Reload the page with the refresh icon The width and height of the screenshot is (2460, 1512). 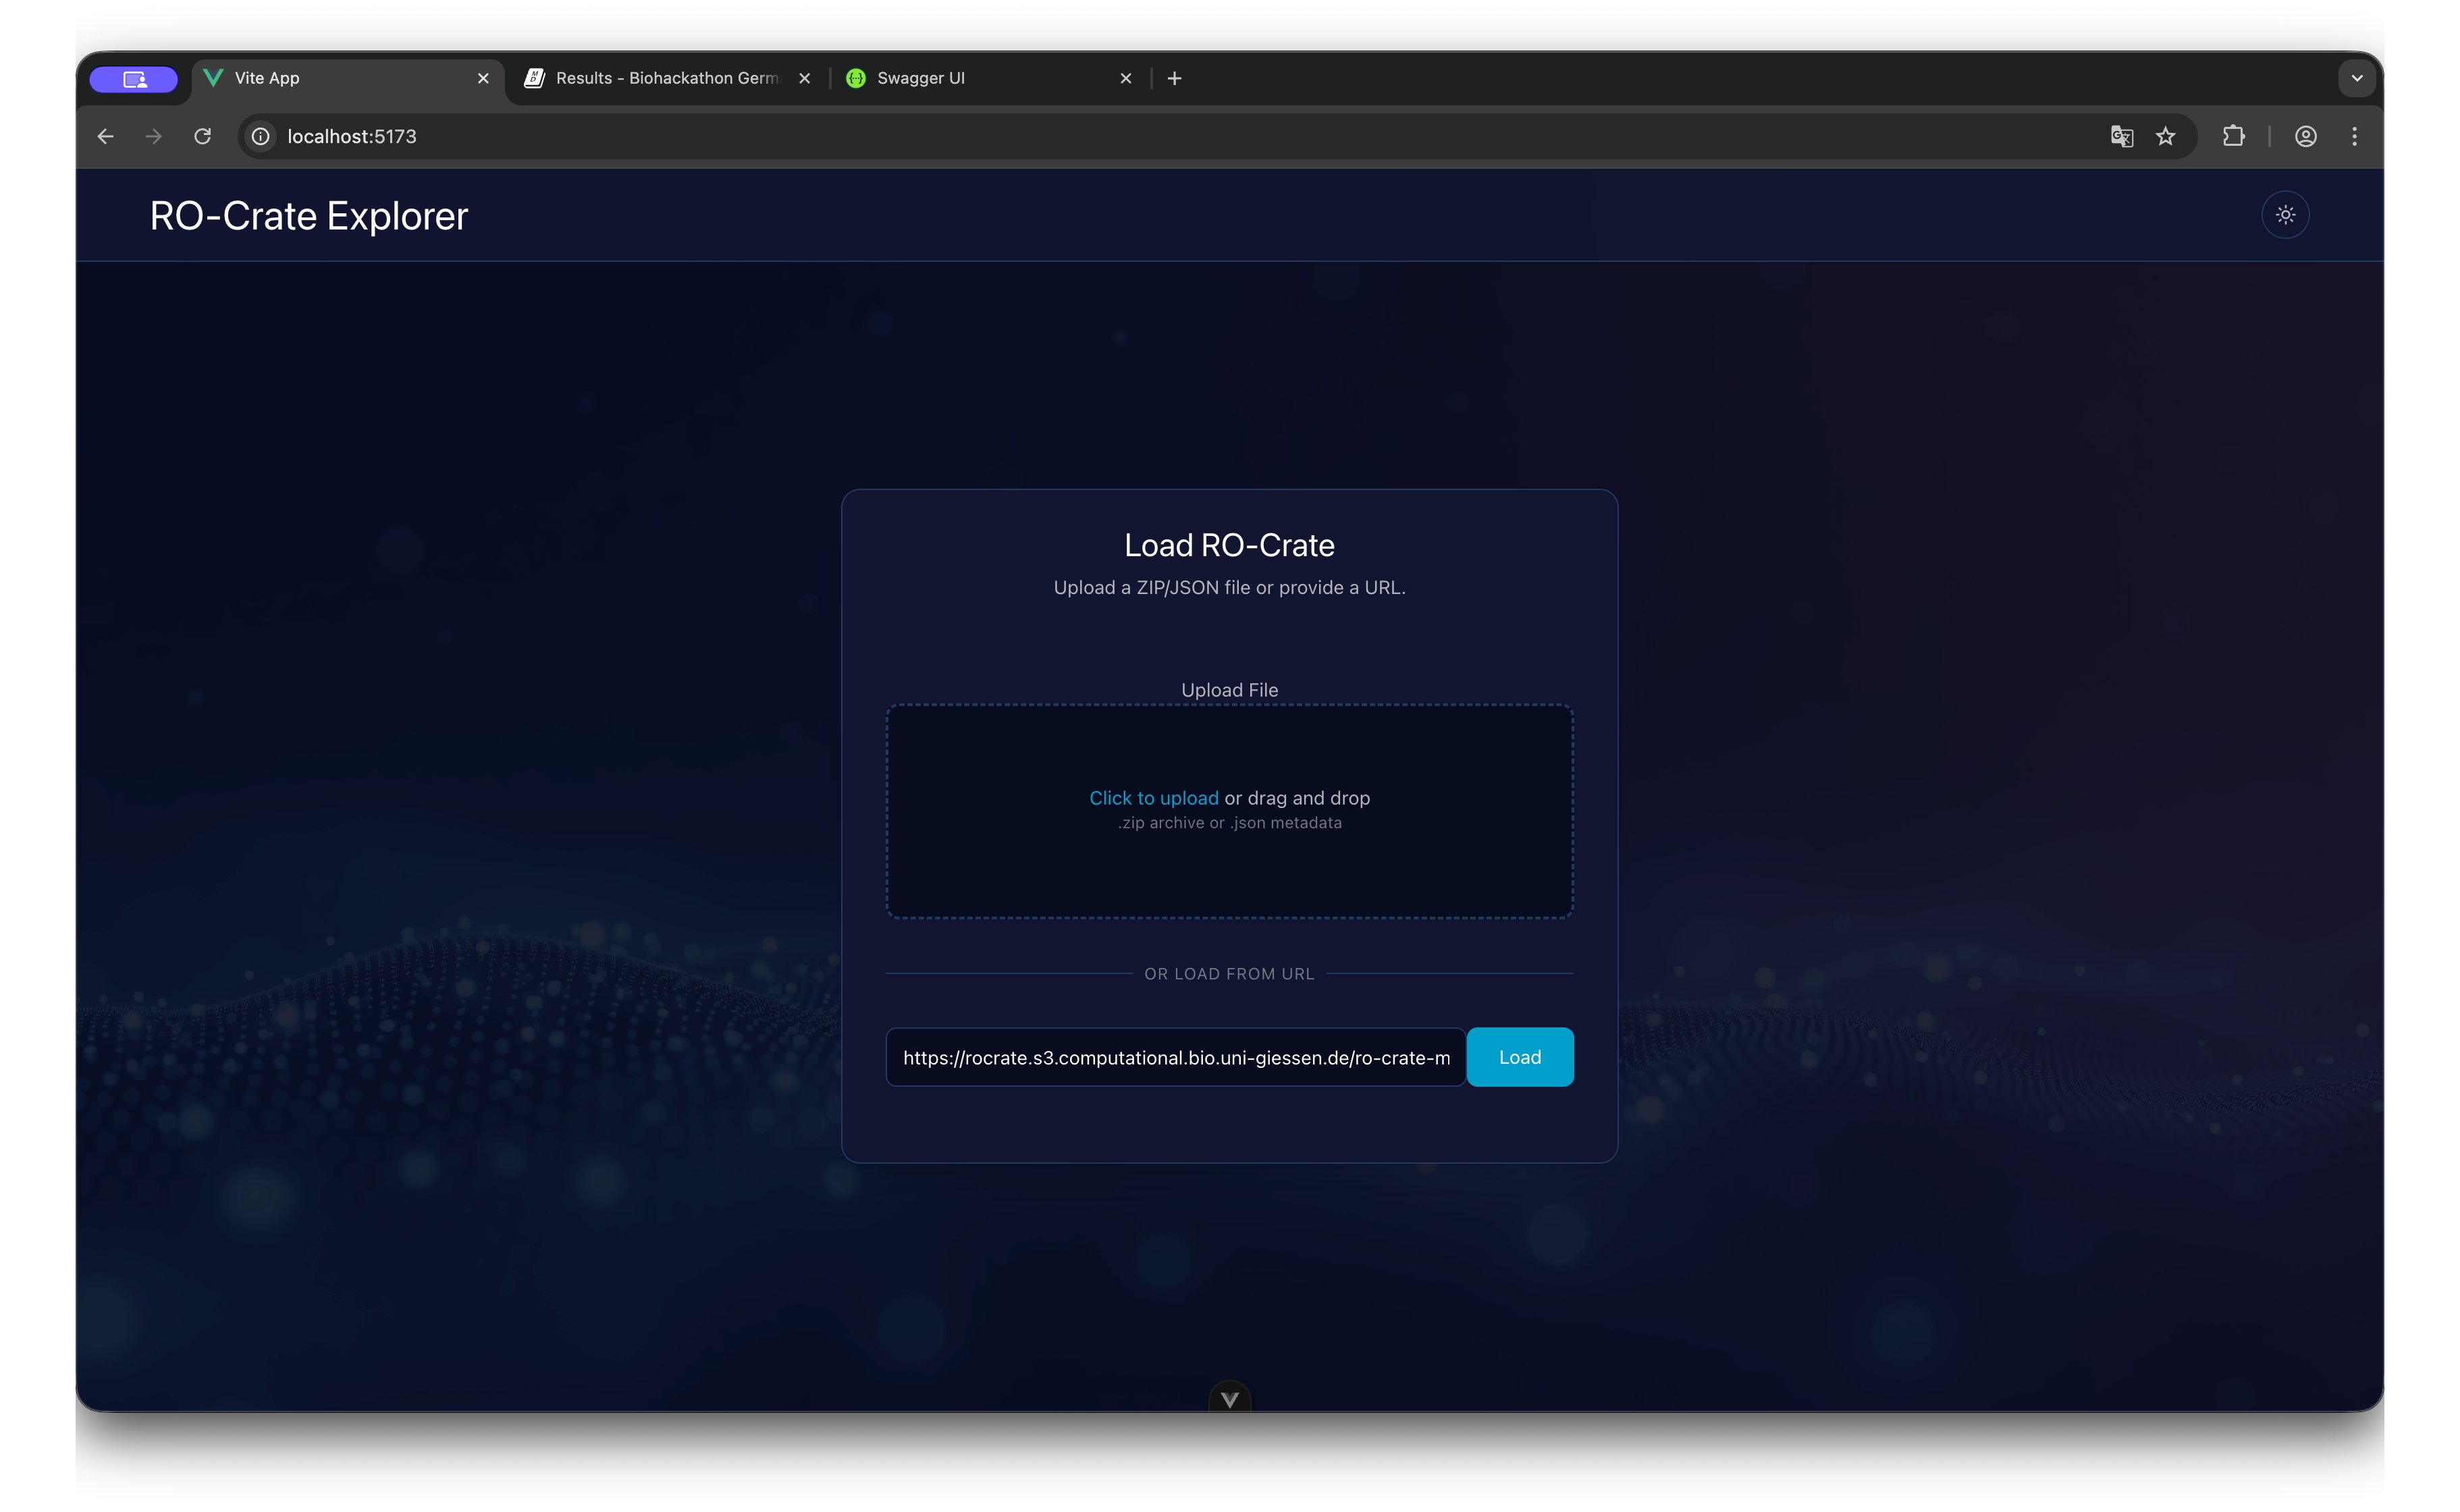[202, 136]
